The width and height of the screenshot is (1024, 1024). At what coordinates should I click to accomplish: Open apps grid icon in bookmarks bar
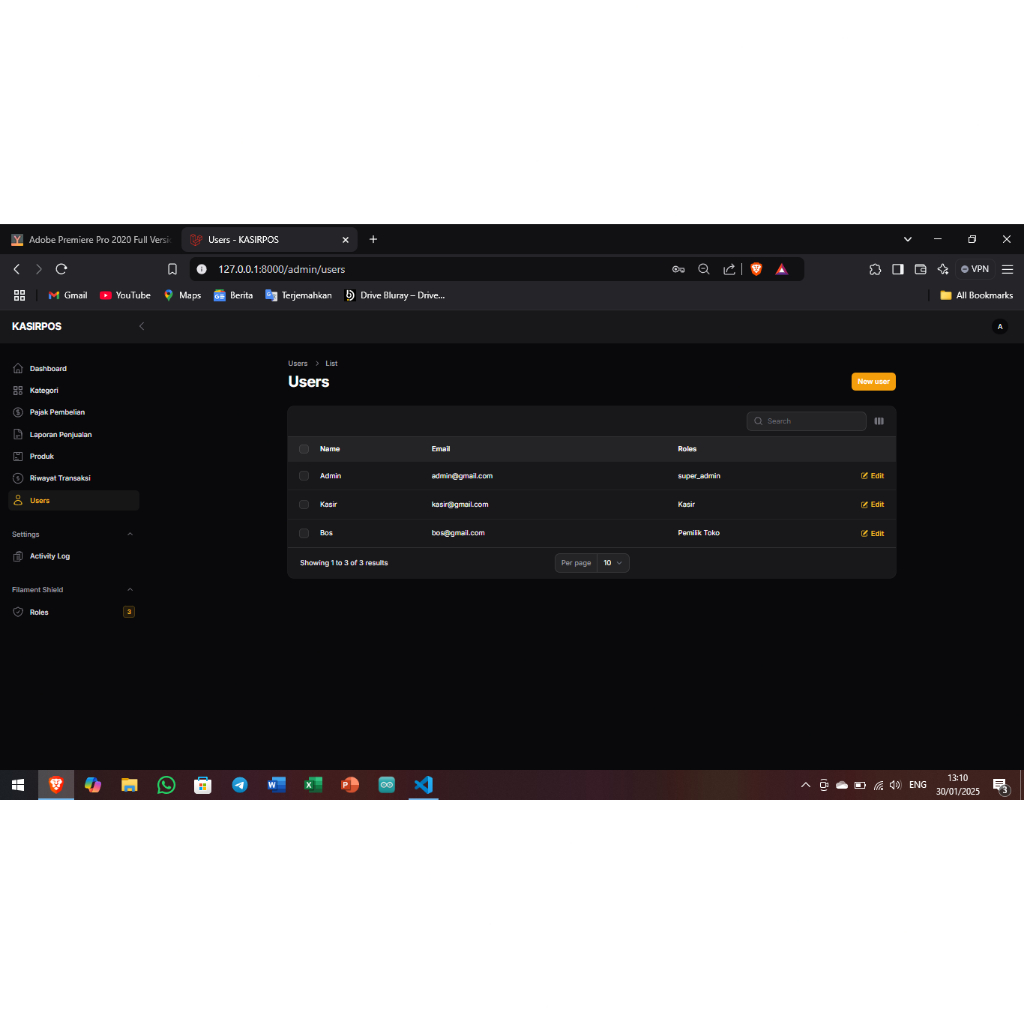20,295
